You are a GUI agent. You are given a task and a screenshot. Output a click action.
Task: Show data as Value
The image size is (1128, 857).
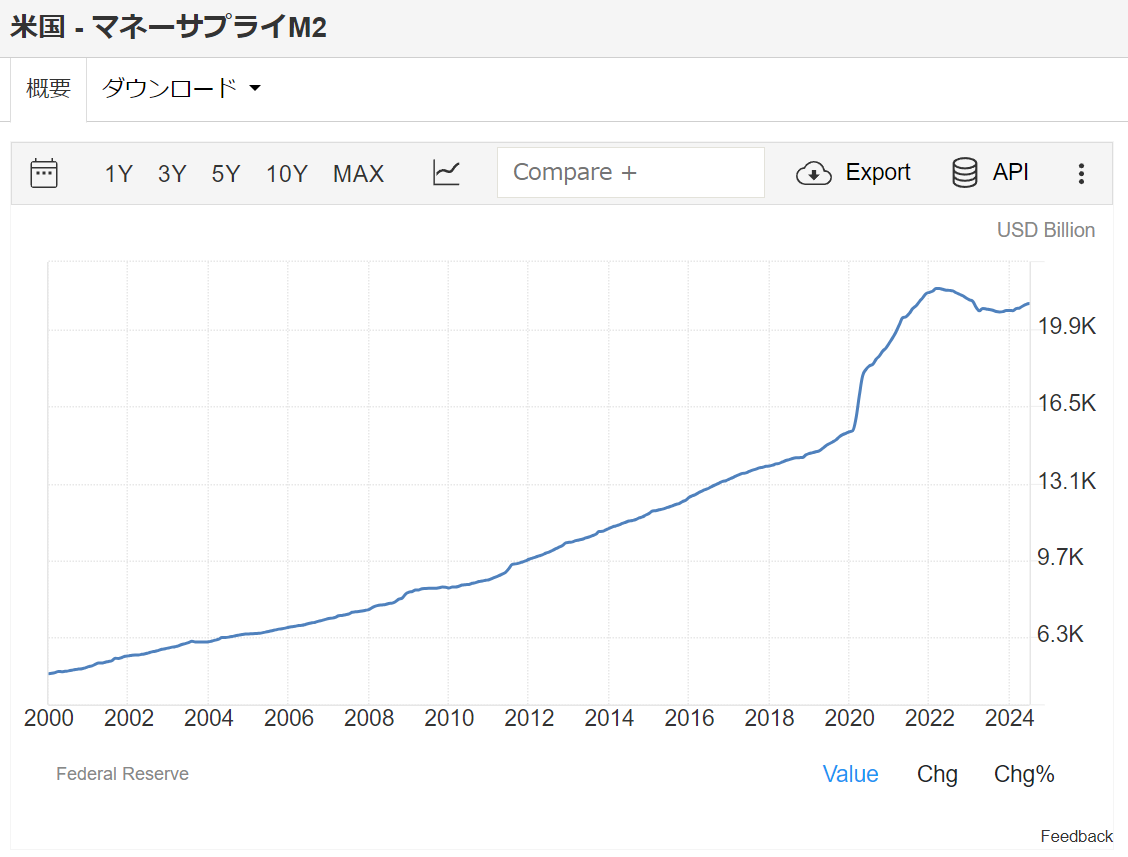tap(850, 774)
